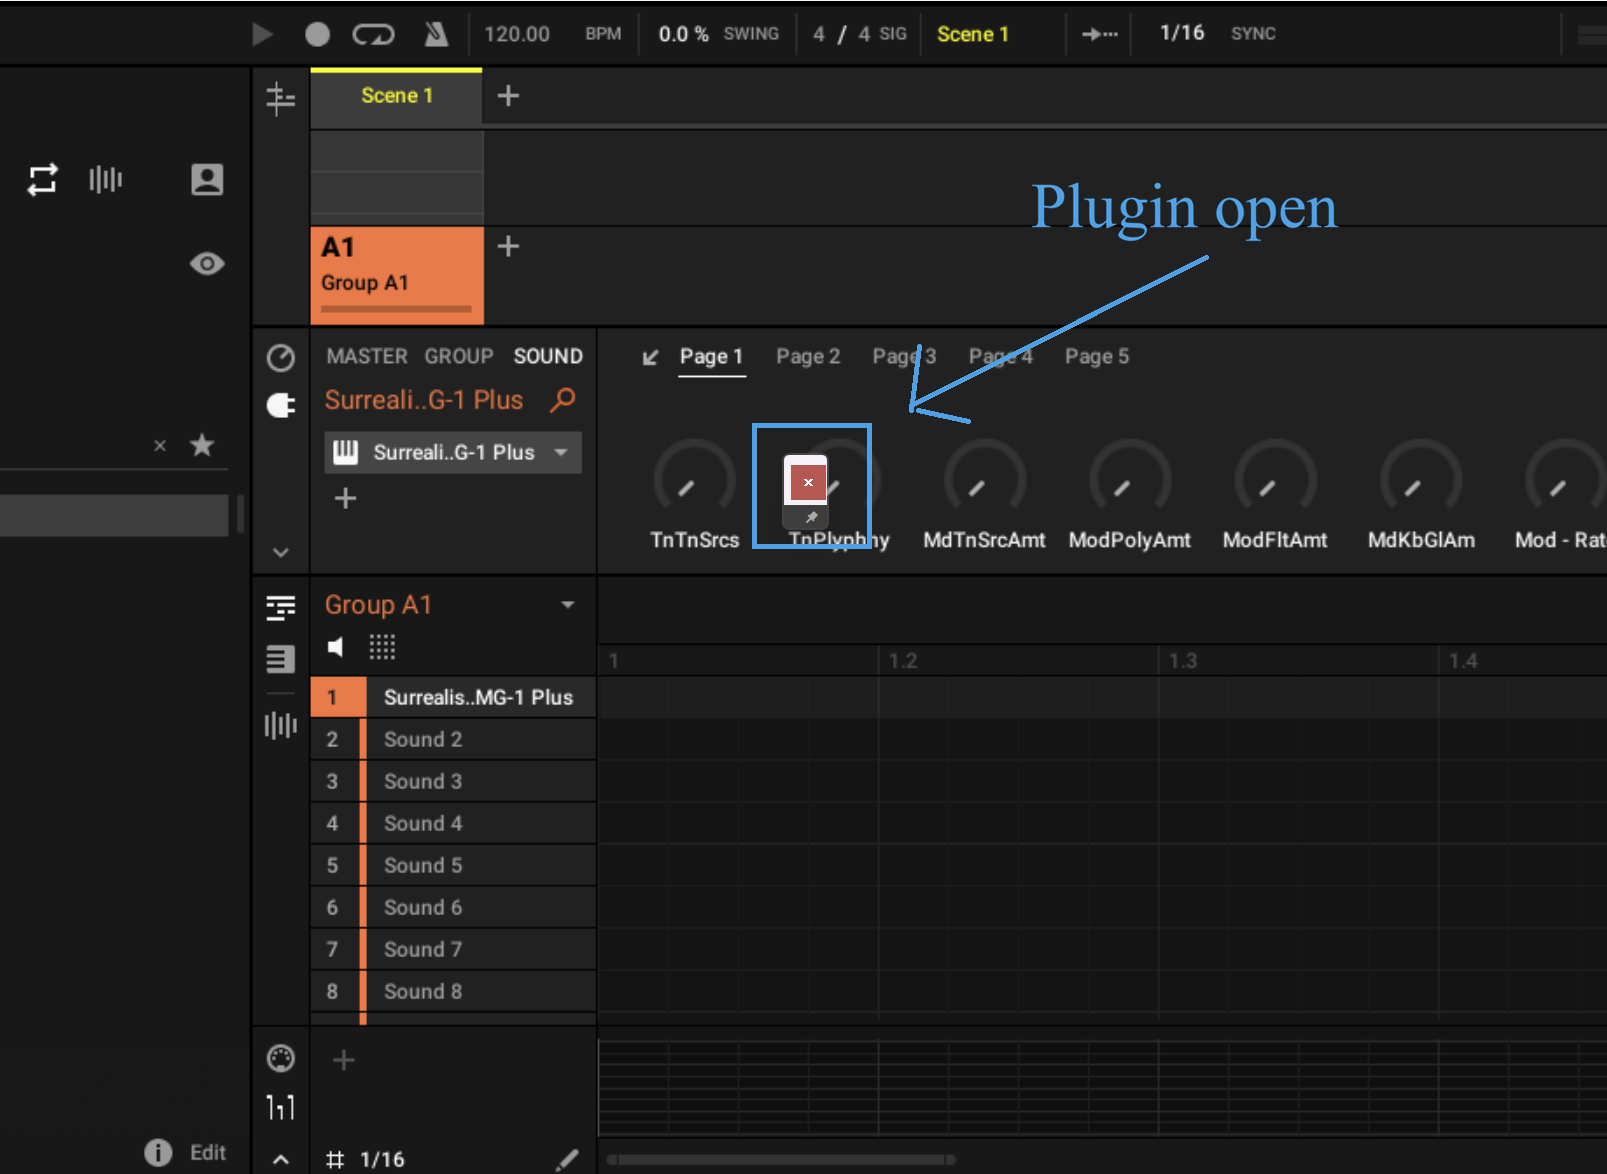
Task: Clear search with the x icon
Action: (160, 446)
